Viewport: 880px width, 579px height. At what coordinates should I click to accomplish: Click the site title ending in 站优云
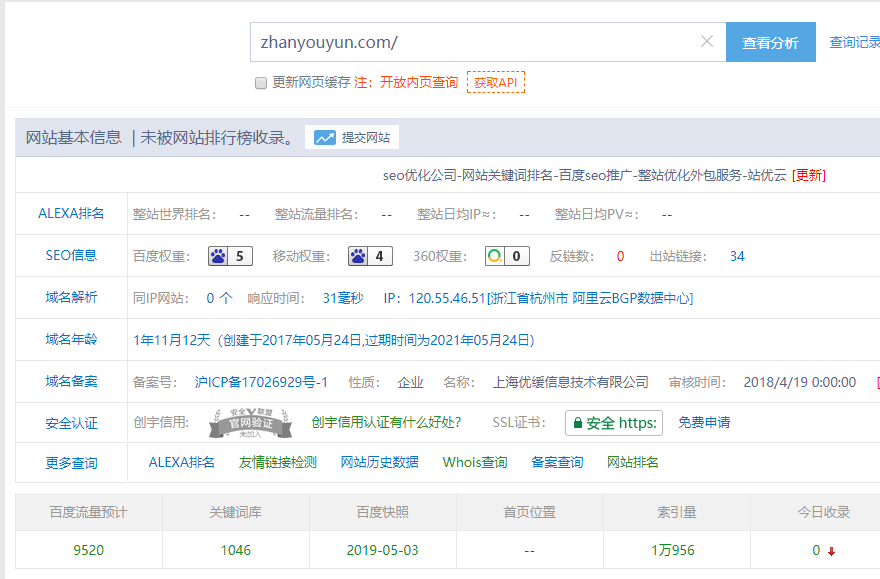click(584, 176)
